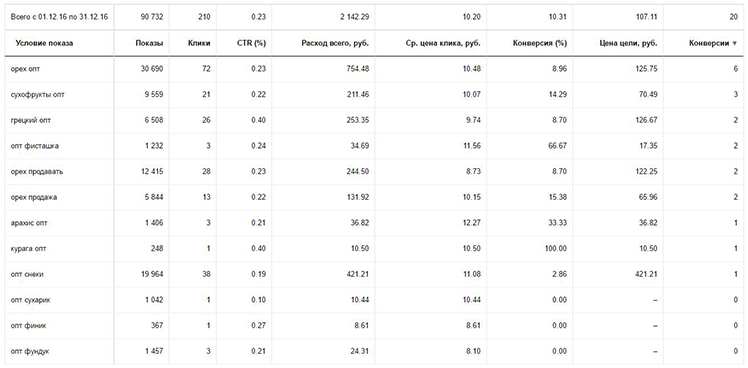Open the keyword опт фисташка
748x368 pixels.
click(x=34, y=146)
